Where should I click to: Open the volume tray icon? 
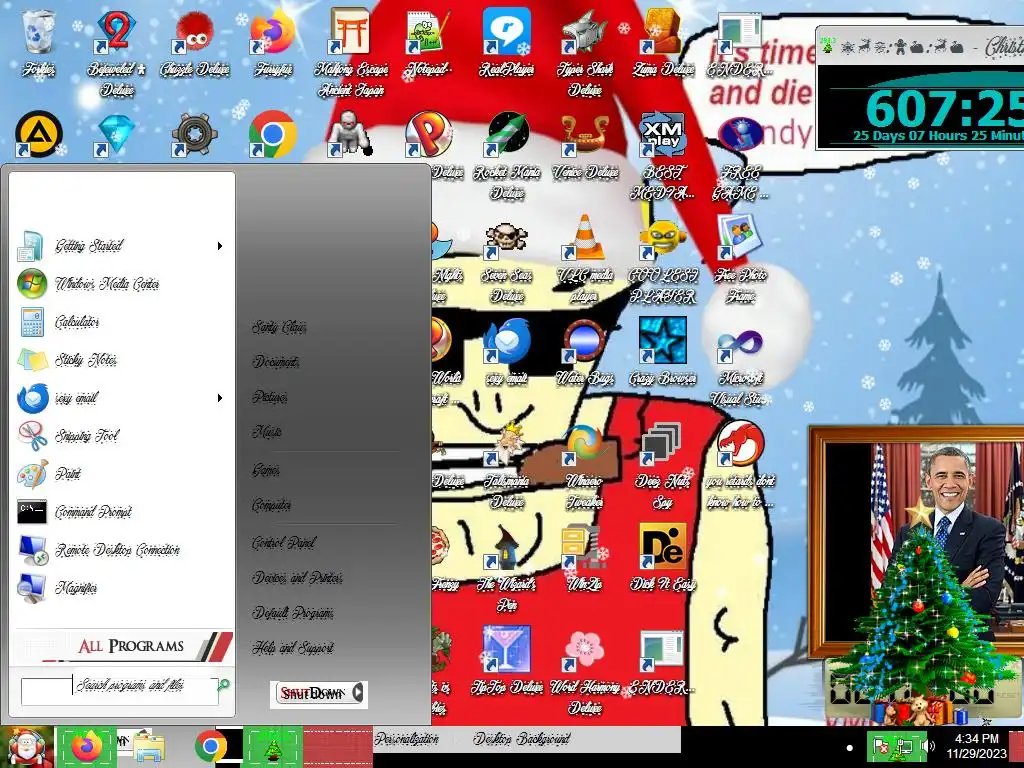[x=930, y=746]
